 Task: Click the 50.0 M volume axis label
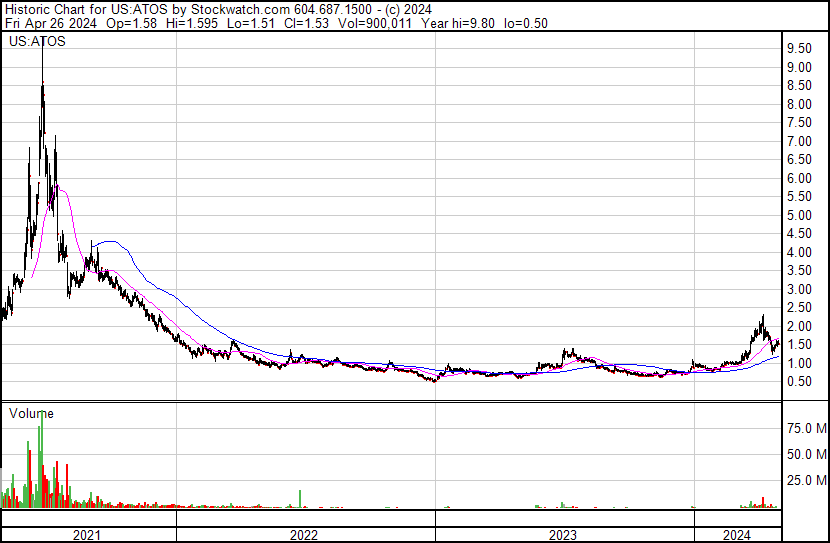point(805,455)
